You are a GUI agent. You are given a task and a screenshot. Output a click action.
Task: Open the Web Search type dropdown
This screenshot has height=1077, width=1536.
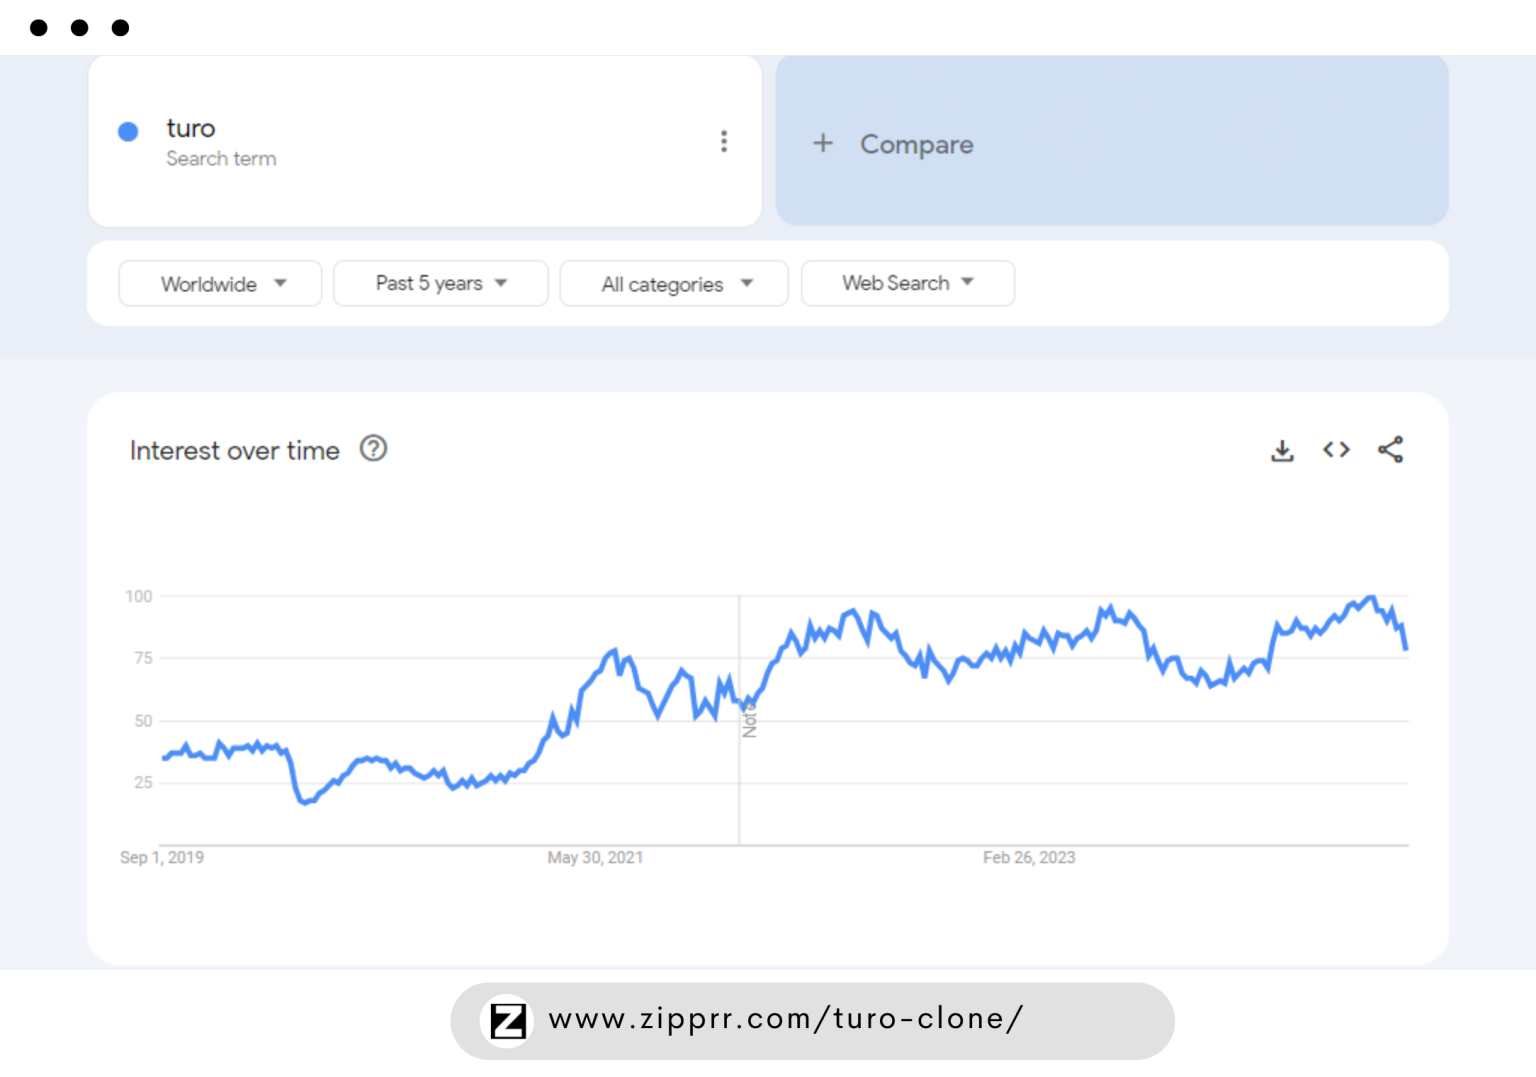[x=907, y=284]
